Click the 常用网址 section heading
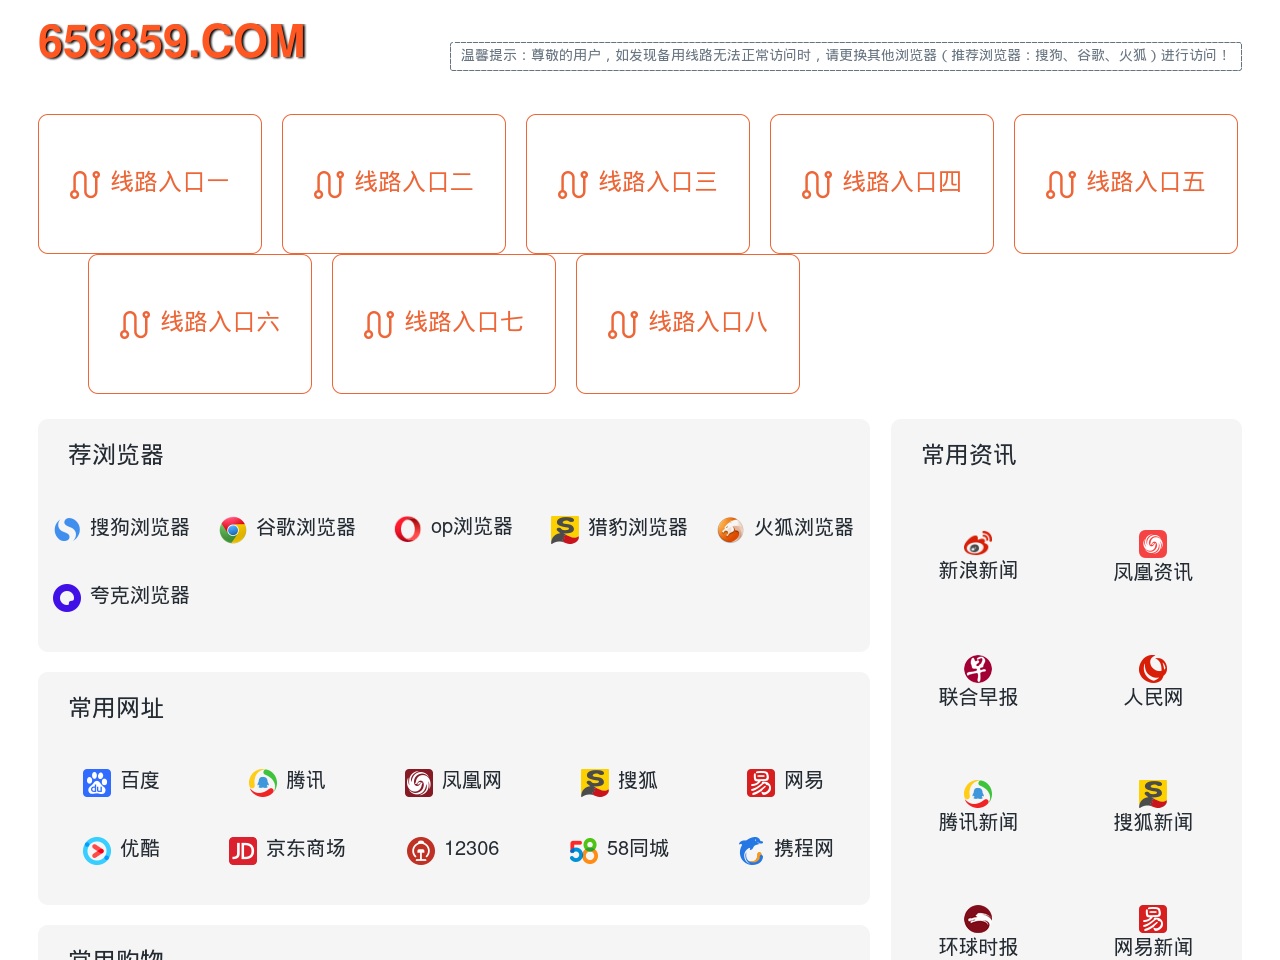The height and width of the screenshot is (960, 1280). 116,708
